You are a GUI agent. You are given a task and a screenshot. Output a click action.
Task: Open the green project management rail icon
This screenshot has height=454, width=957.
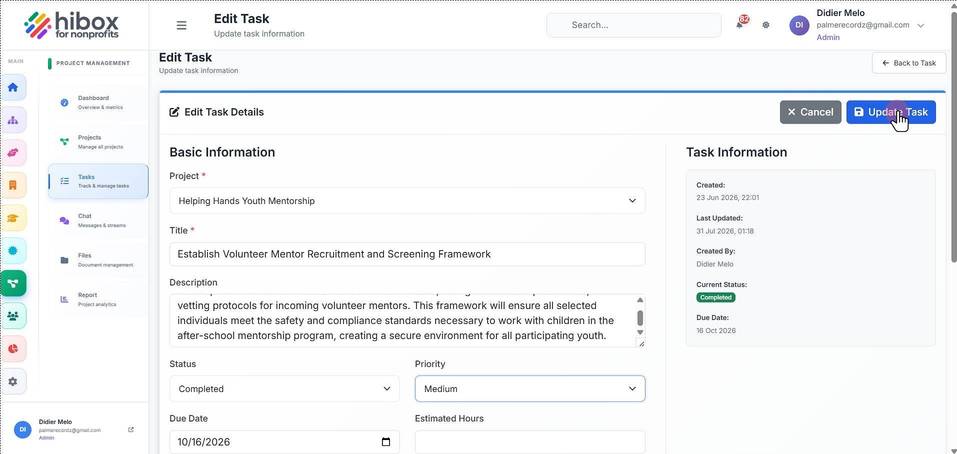(x=13, y=283)
